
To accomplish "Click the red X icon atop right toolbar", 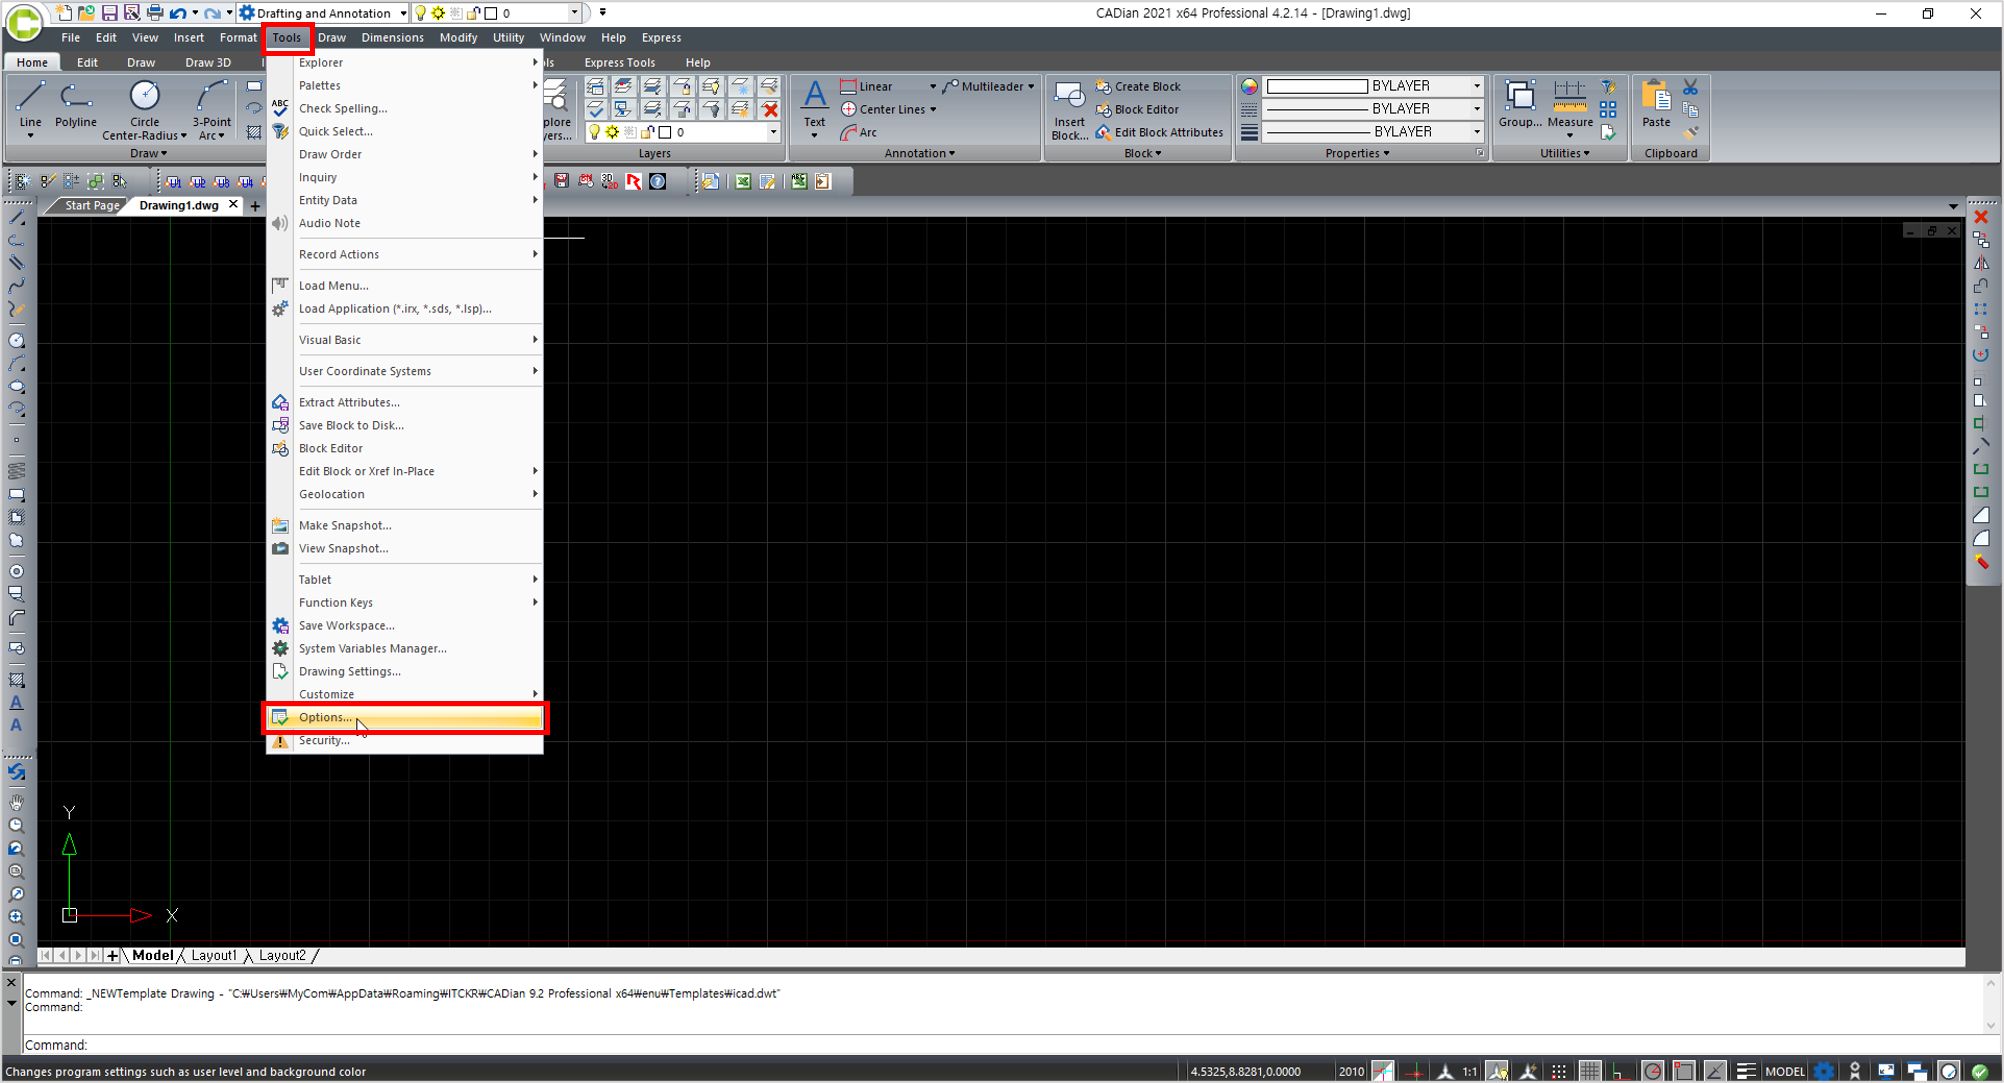I will pos(1981,217).
